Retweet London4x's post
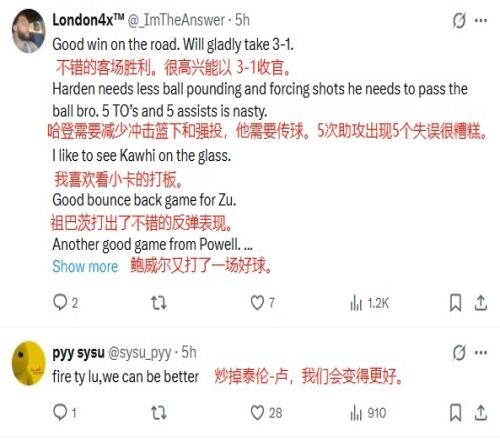 tap(159, 303)
